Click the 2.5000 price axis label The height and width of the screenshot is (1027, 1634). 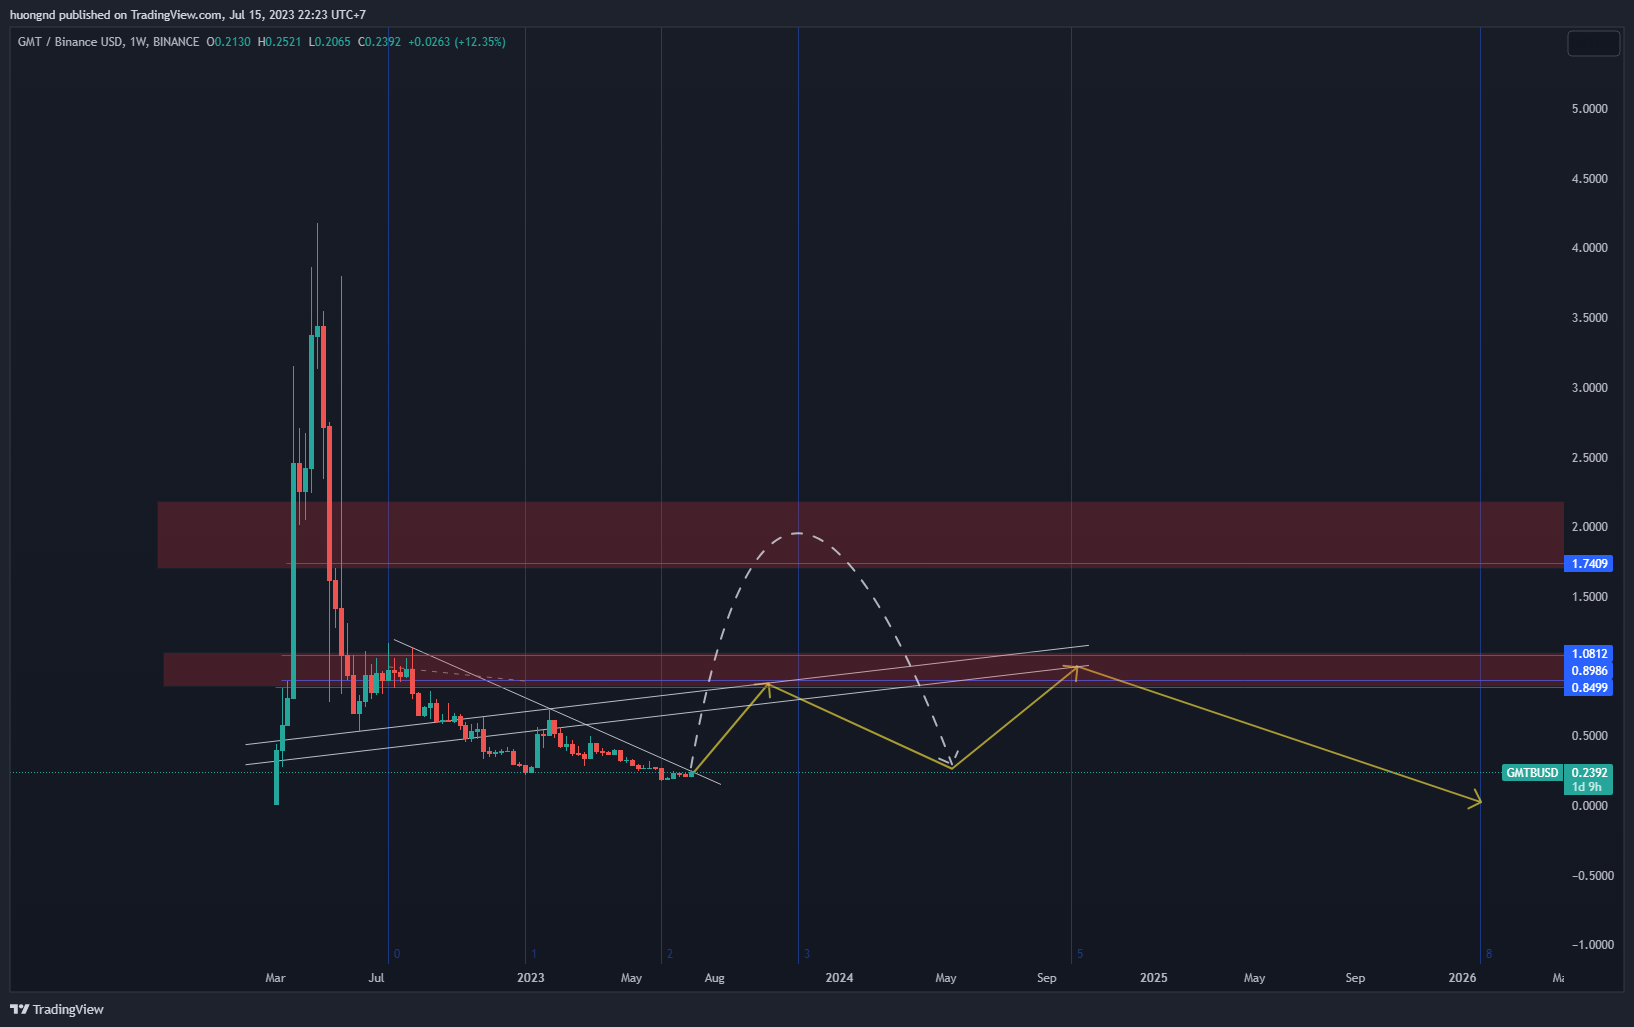[1589, 458]
